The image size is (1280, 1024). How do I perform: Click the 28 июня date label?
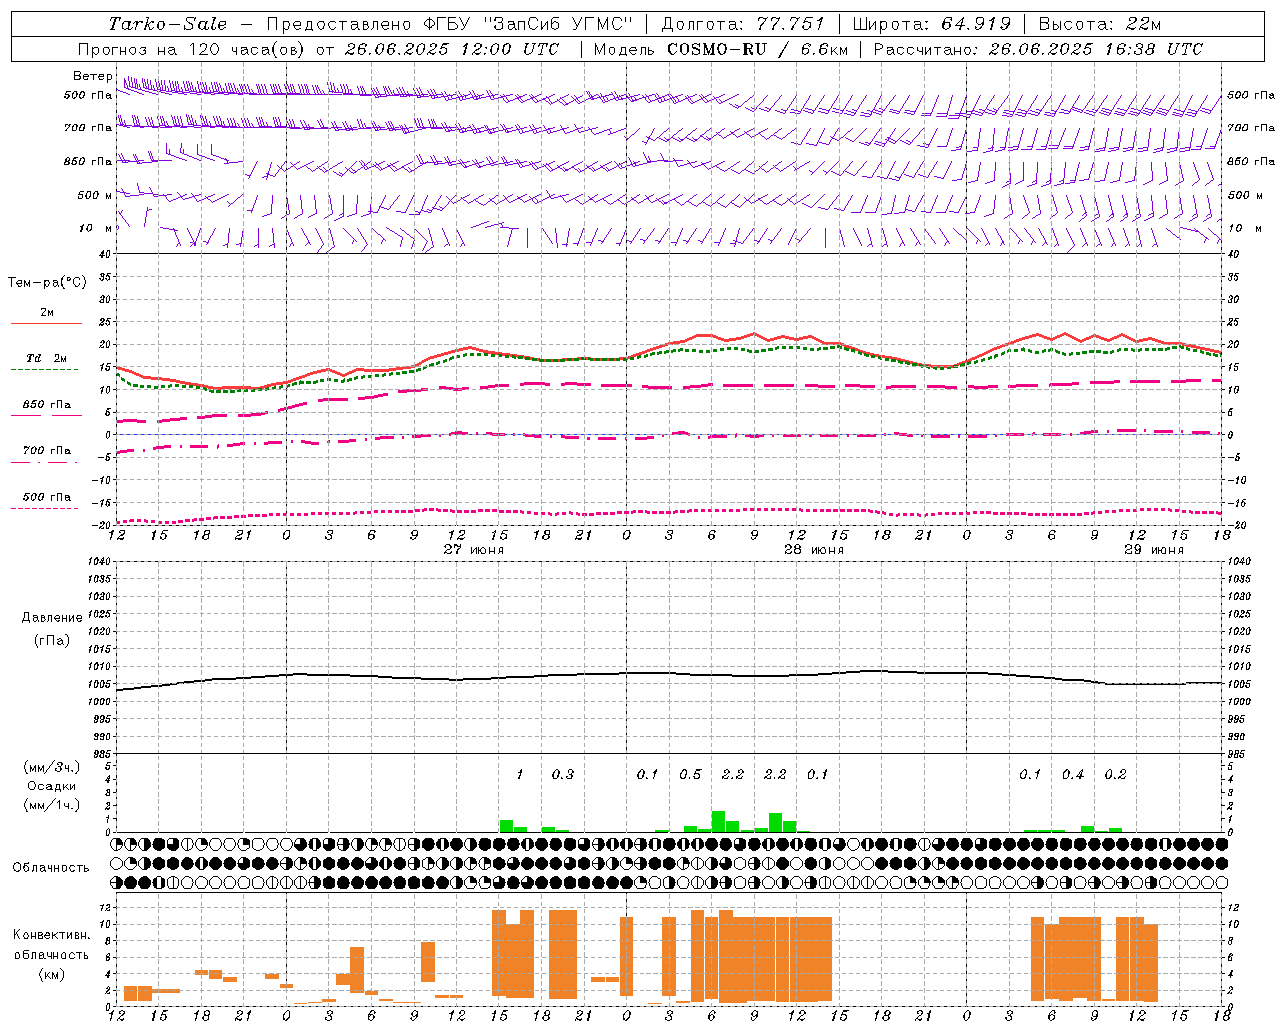[814, 550]
